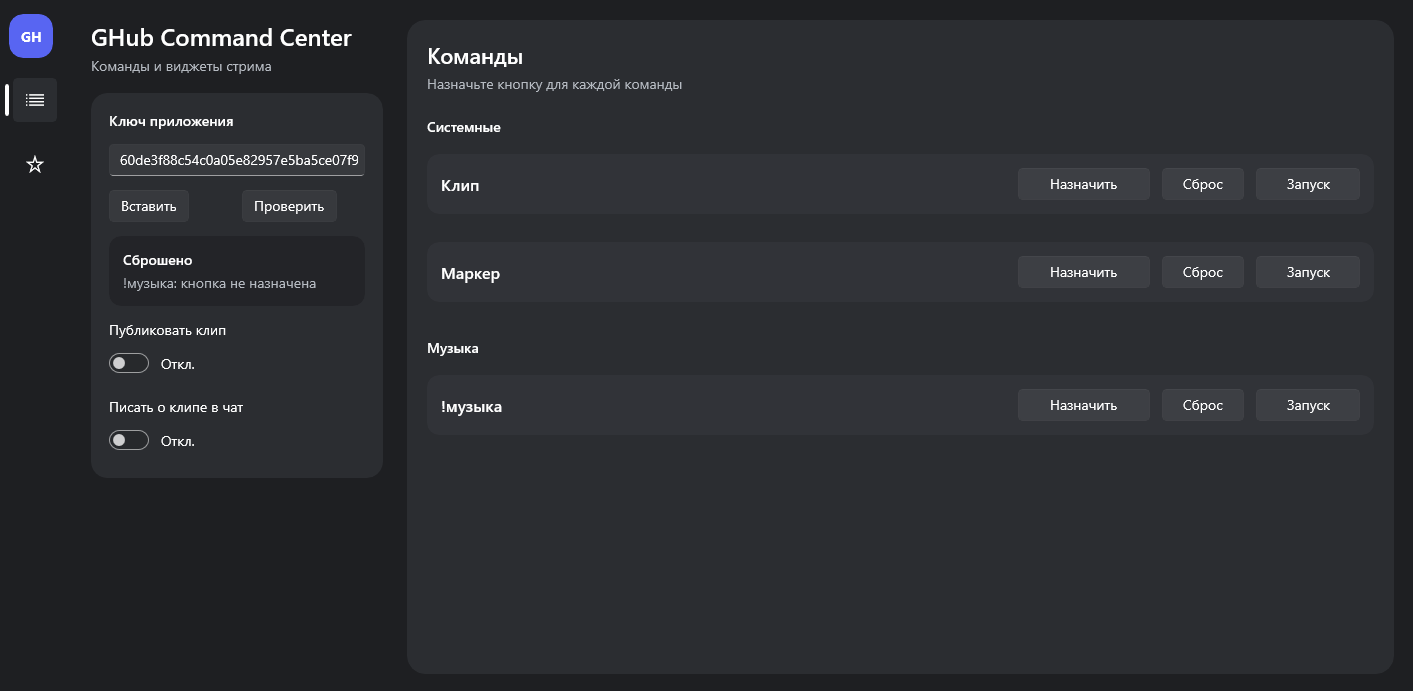The width and height of the screenshot is (1413, 691).
Task: Click the Публиковать клип label
Action: [x=168, y=330]
